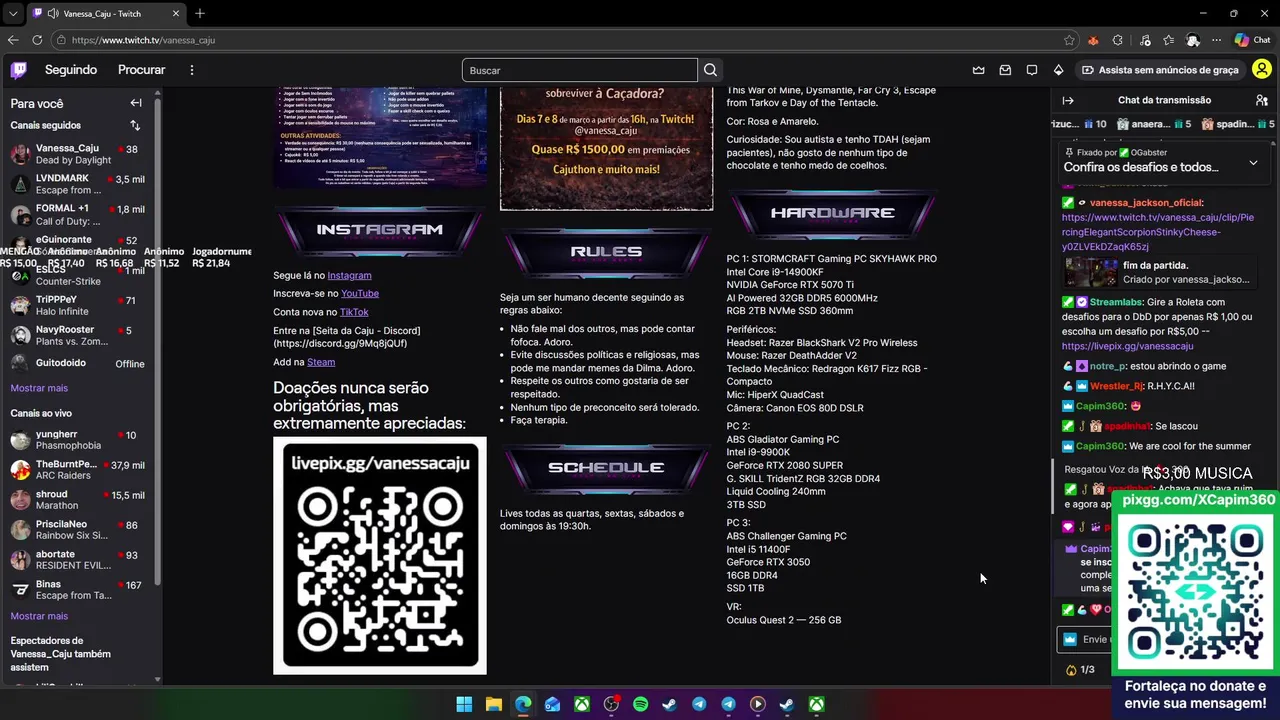Screen dimensions: 1280x720
Task: Open whispers speech bubble icon
Action: coord(1032,70)
